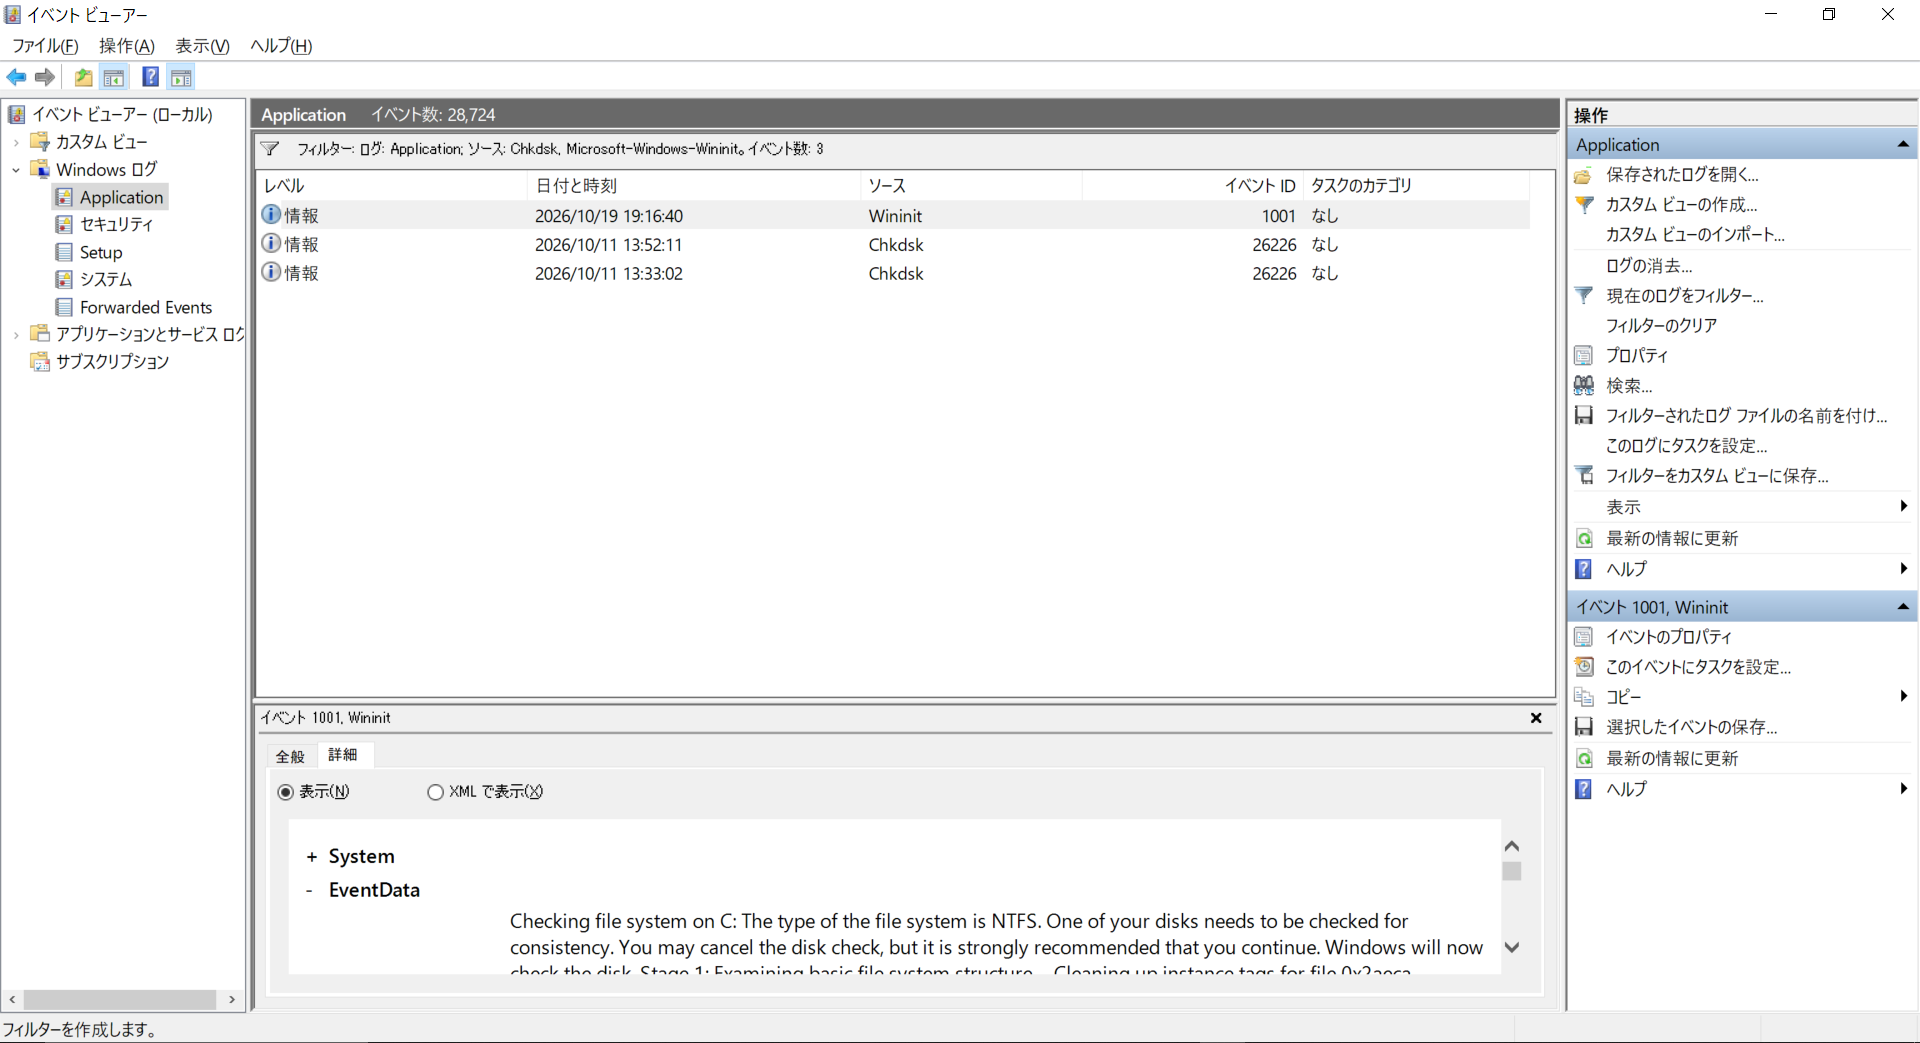Click the details pane scroll down arrow

click(1512, 947)
